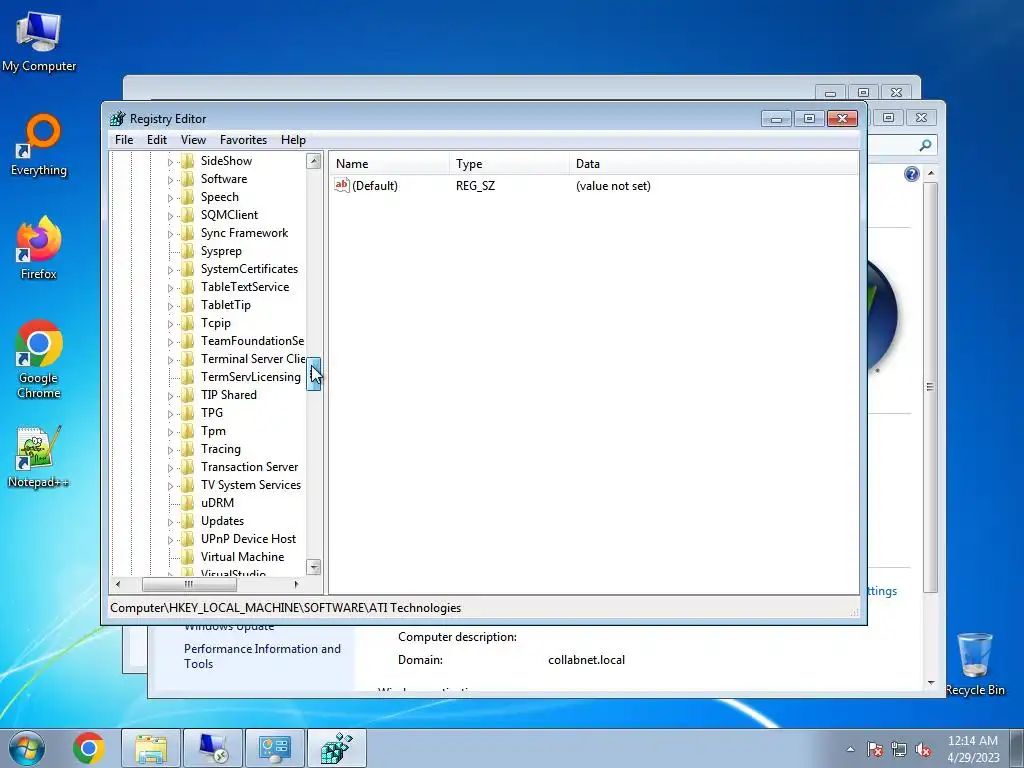Click the registry path in status bar
The width and height of the screenshot is (1024, 768).
click(285, 608)
